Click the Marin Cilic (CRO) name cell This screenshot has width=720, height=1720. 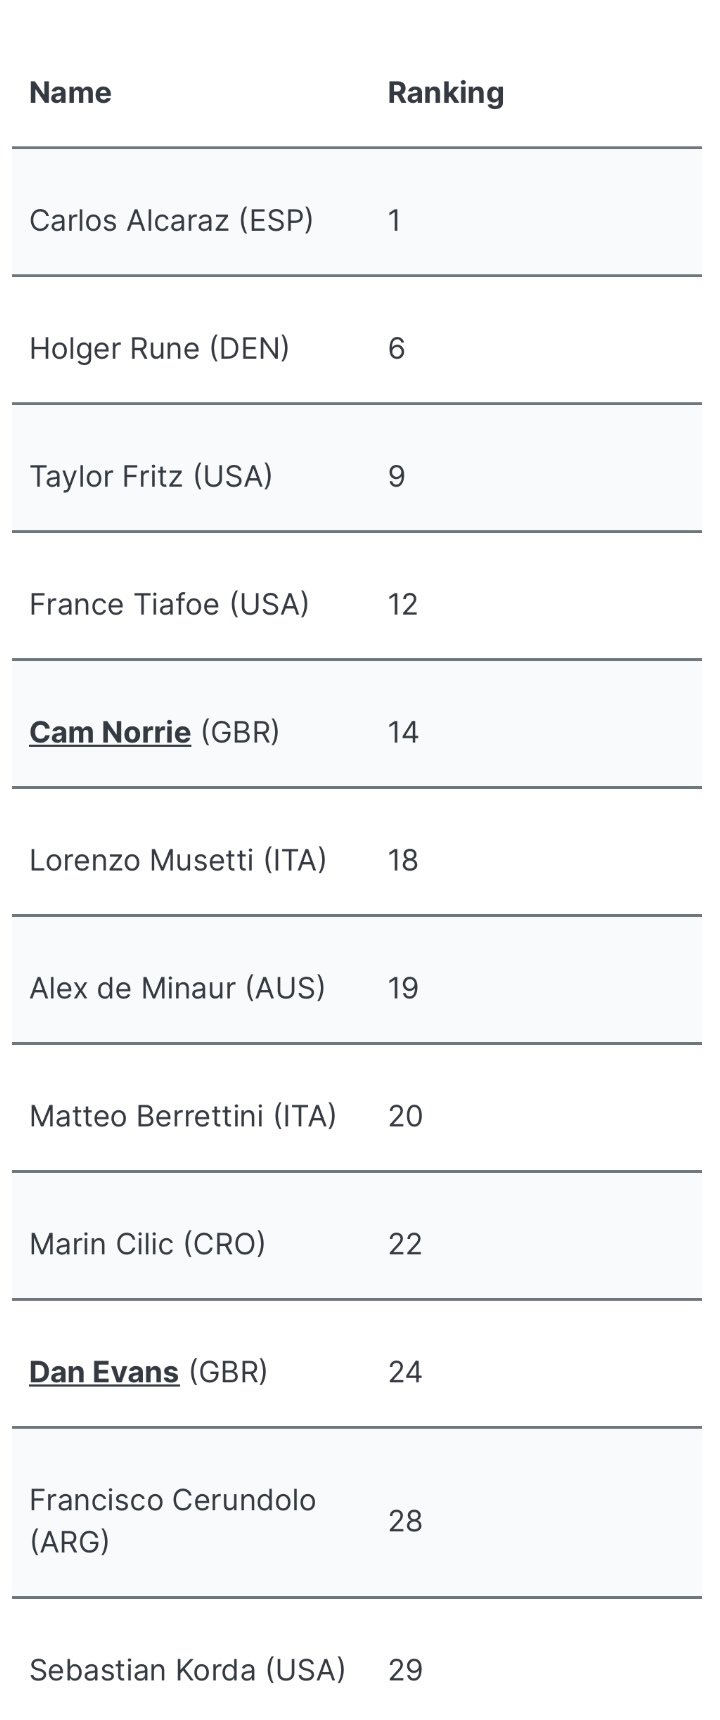tap(147, 1244)
